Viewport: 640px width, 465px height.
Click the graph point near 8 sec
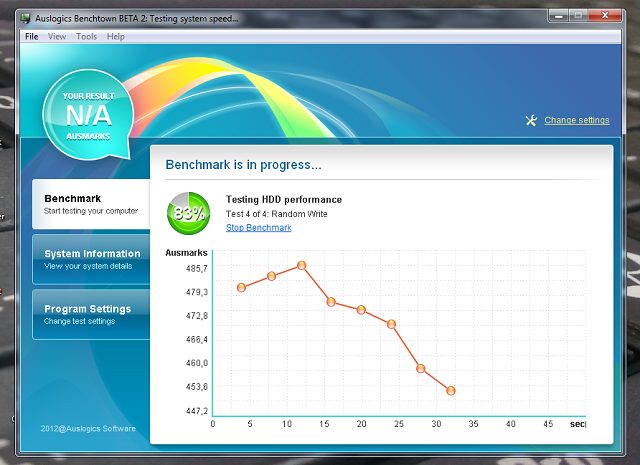[271, 276]
